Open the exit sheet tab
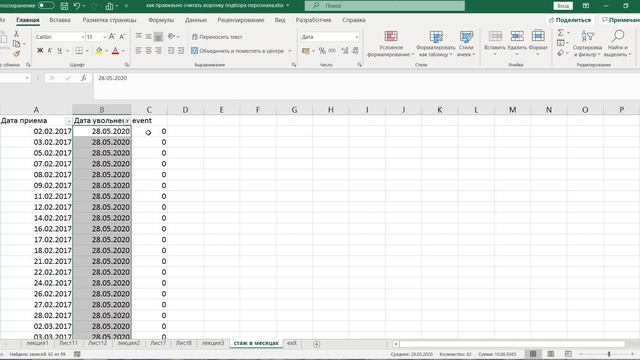640x360 pixels. tap(292, 343)
